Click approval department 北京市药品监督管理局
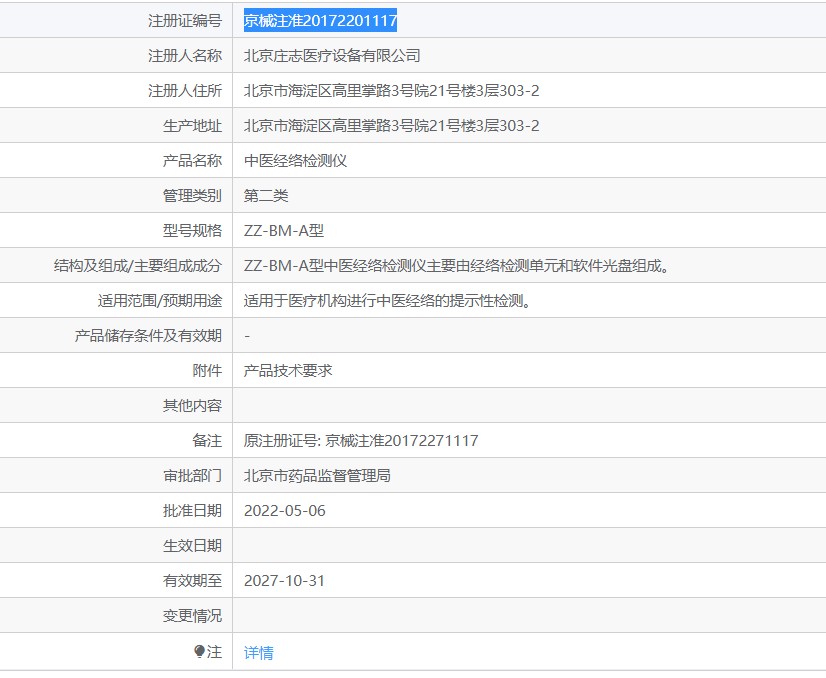Image resolution: width=826 pixels, height=678 pixels. point(317,476)
